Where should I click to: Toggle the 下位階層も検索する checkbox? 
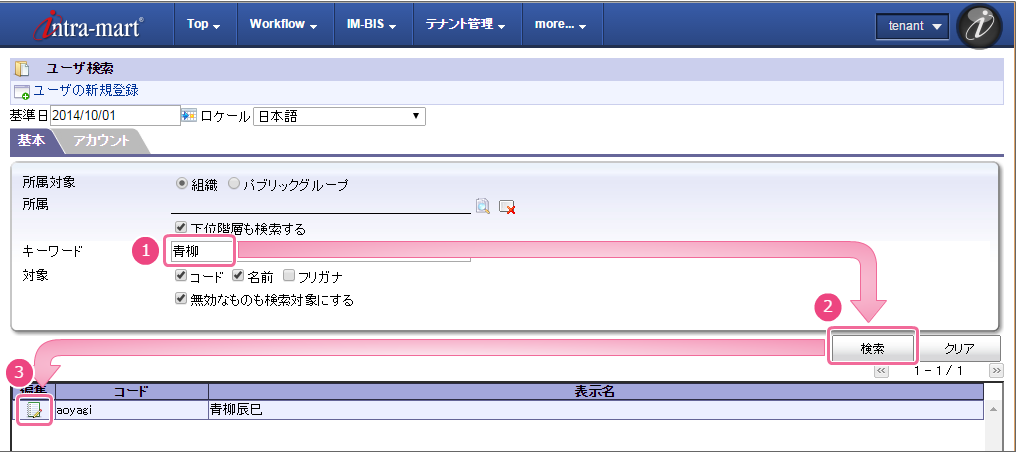coord(181,228)
